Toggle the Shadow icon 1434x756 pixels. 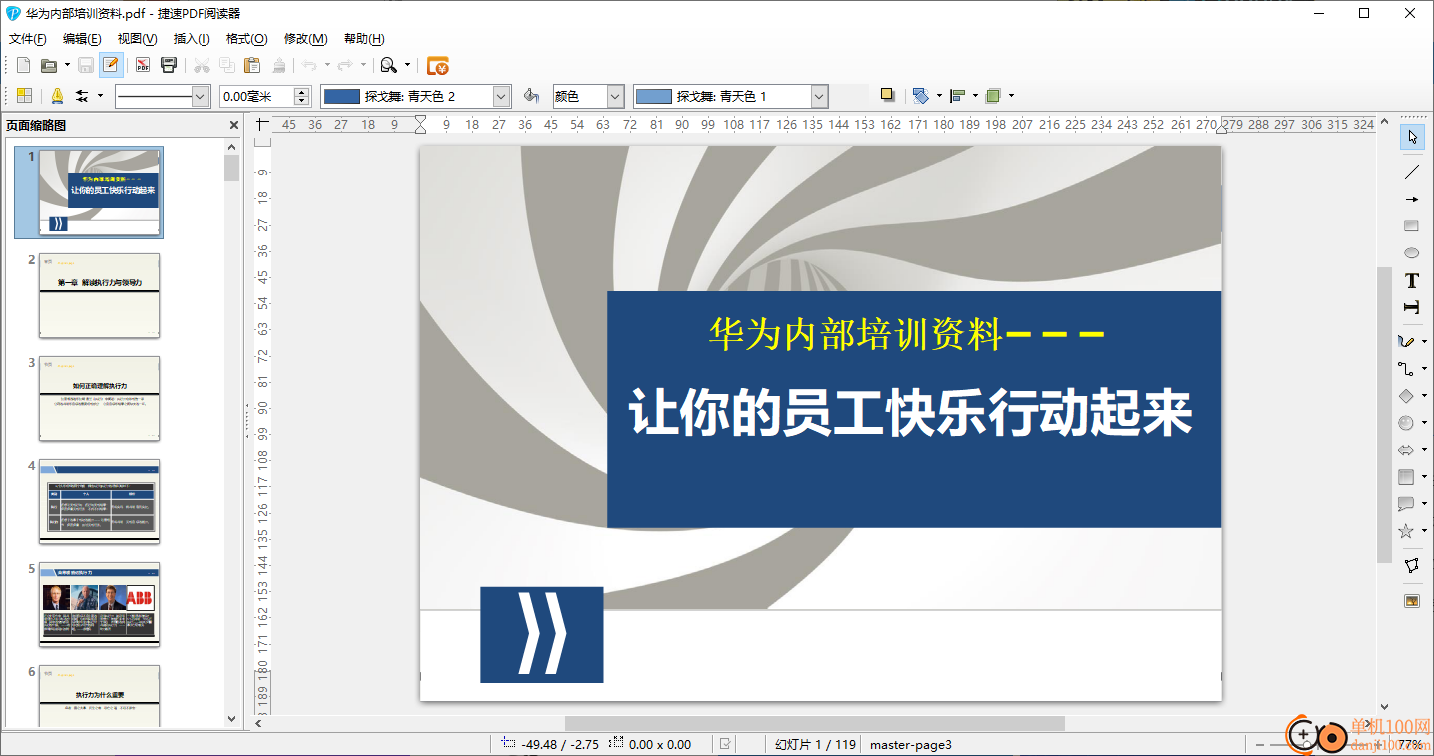[x=887, y=95]
